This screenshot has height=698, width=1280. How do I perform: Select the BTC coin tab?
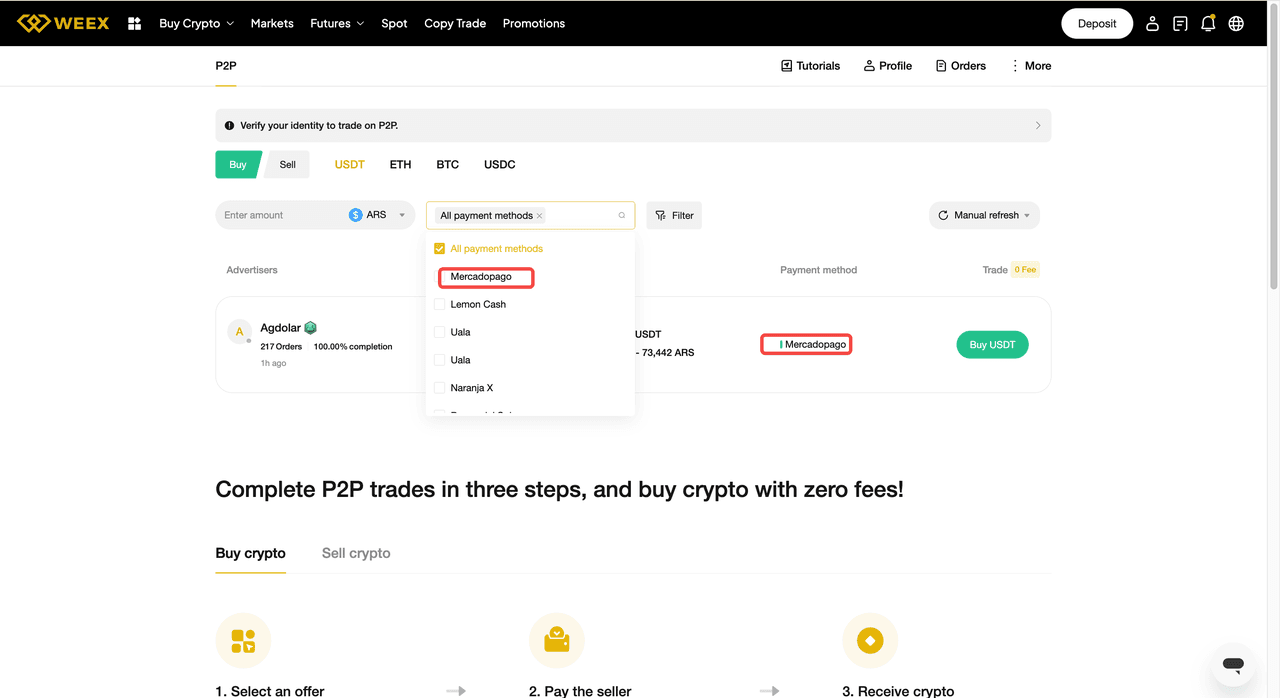(x=447, y=164)
